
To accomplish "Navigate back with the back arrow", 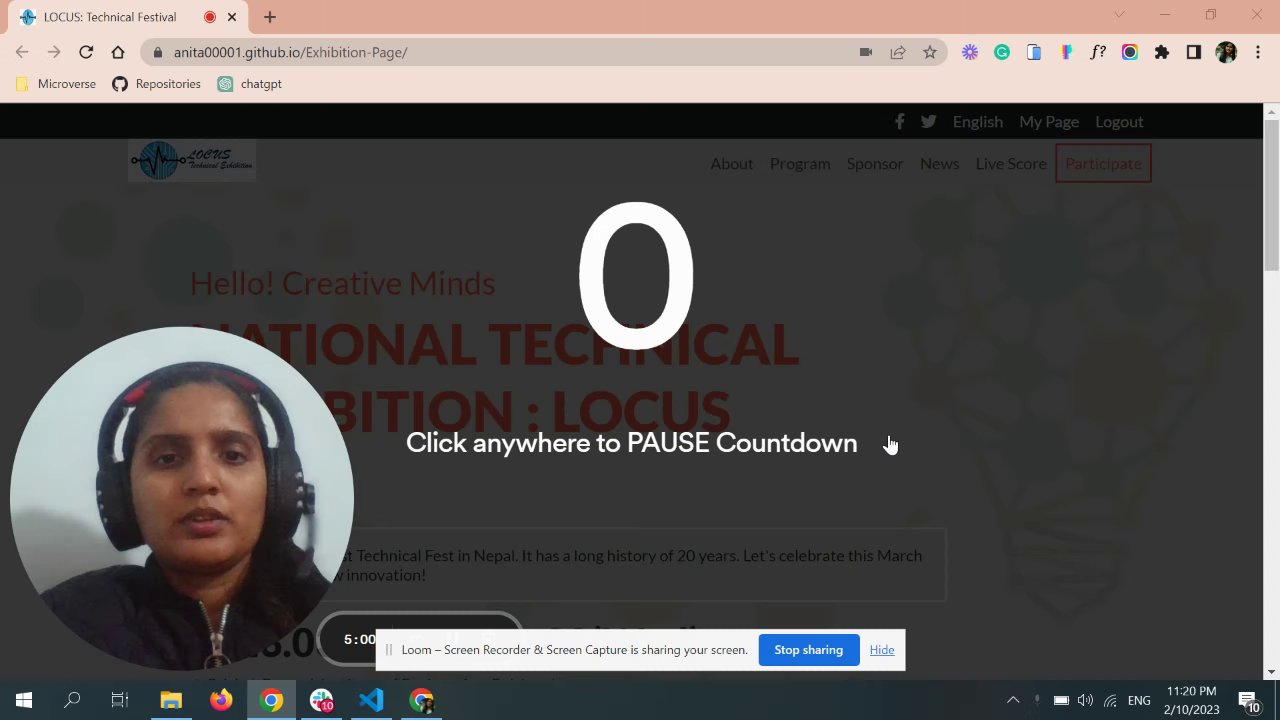I will coord(22,52).
